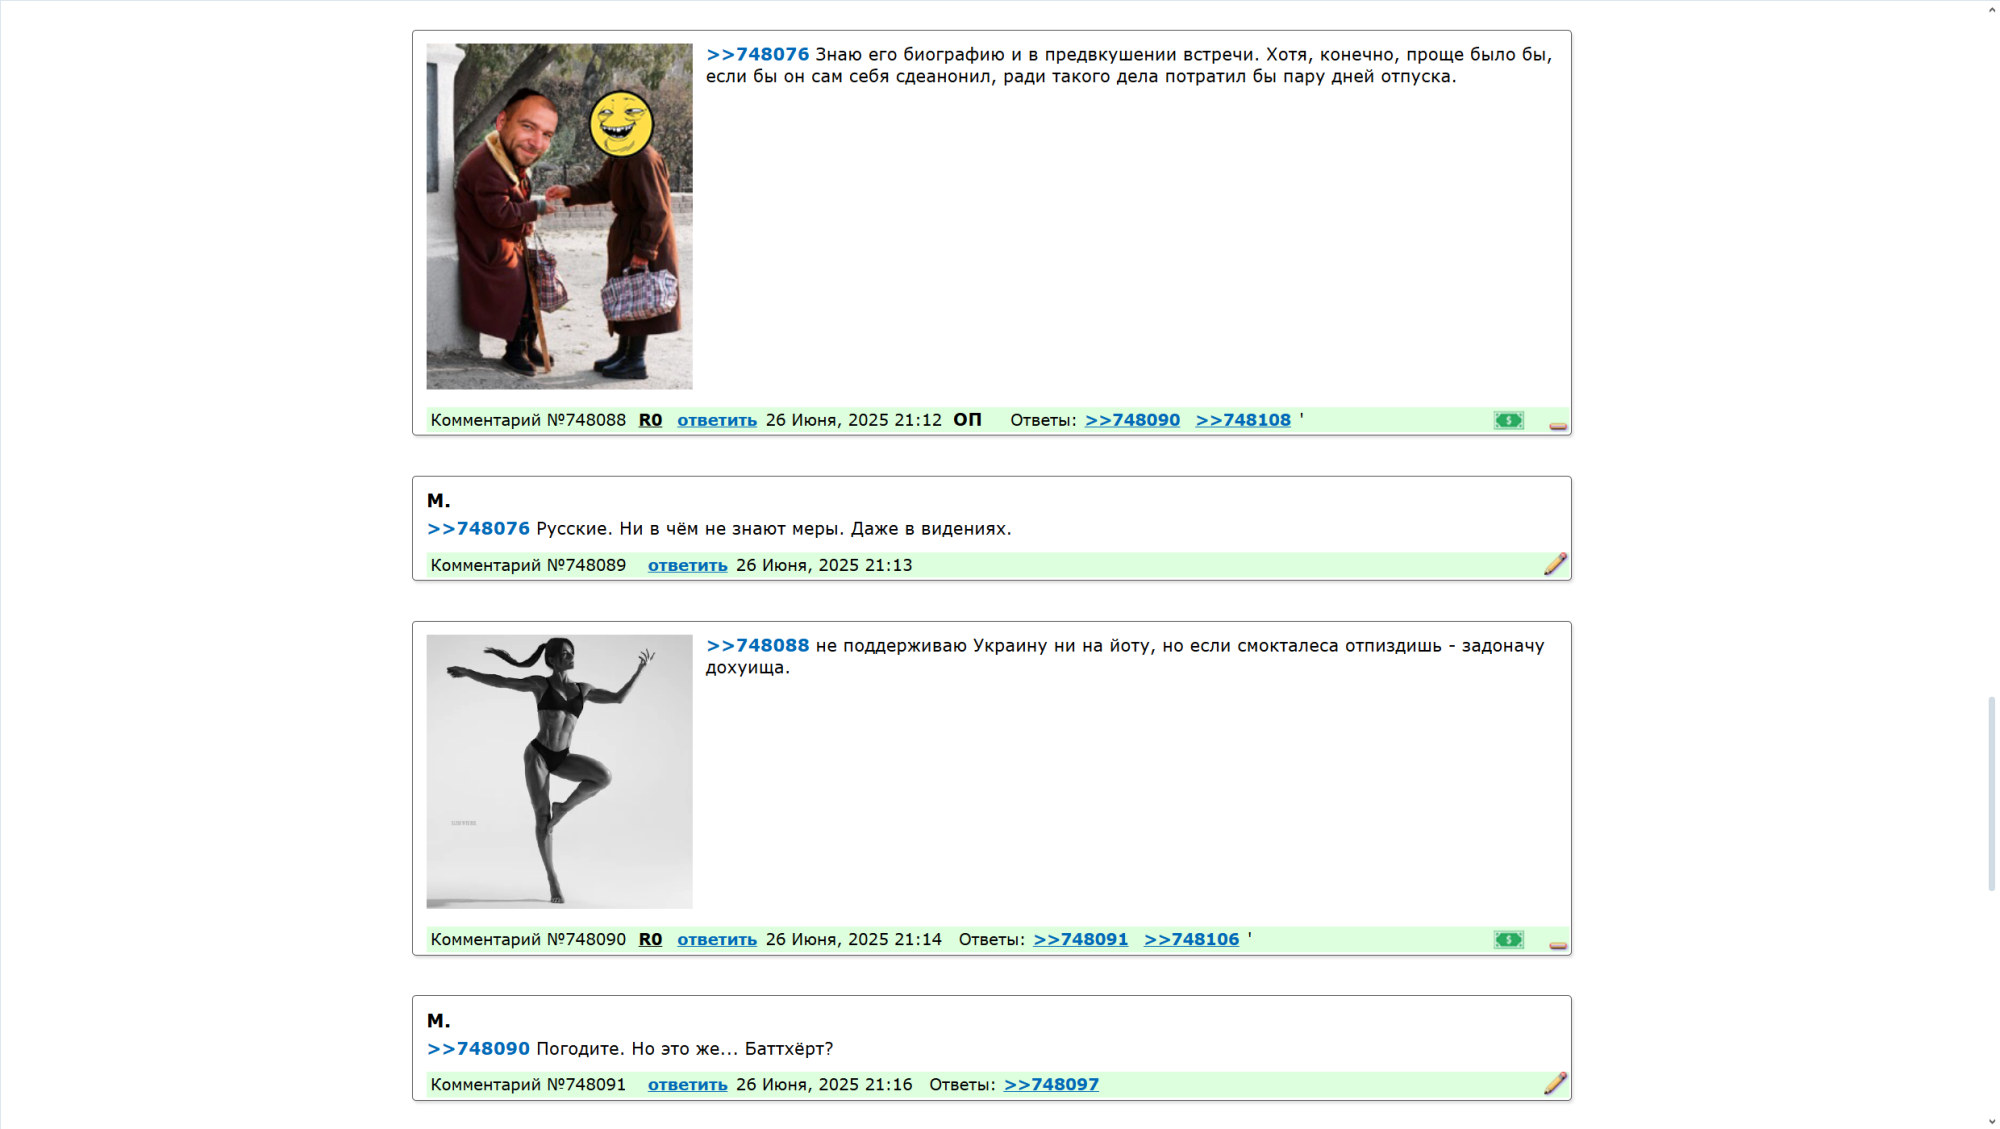Click the scrollbar down arrow
The width and height of the screenshot is (2000, 1129).
(x=1991, y=1122)
